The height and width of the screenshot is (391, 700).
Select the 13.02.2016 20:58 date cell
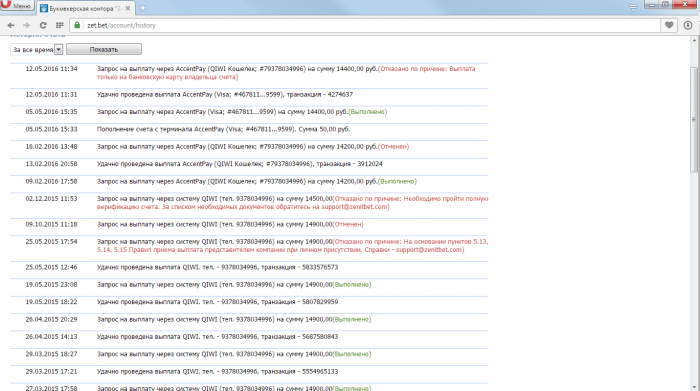[x=51, y=164]
